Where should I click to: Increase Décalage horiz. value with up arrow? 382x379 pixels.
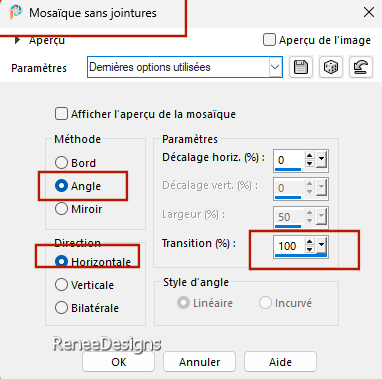coord(310,156)
